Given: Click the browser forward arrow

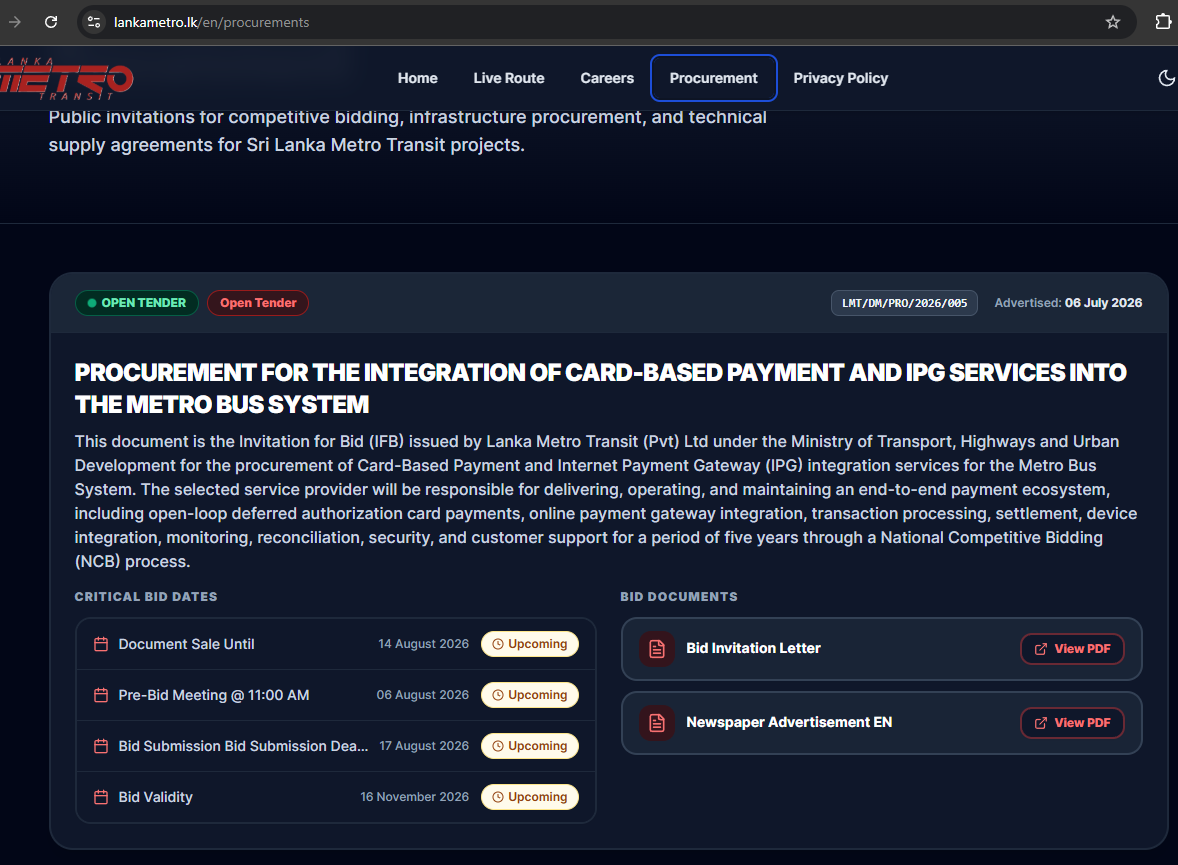Looking at the screenshot, I should [x=14, y=22].
